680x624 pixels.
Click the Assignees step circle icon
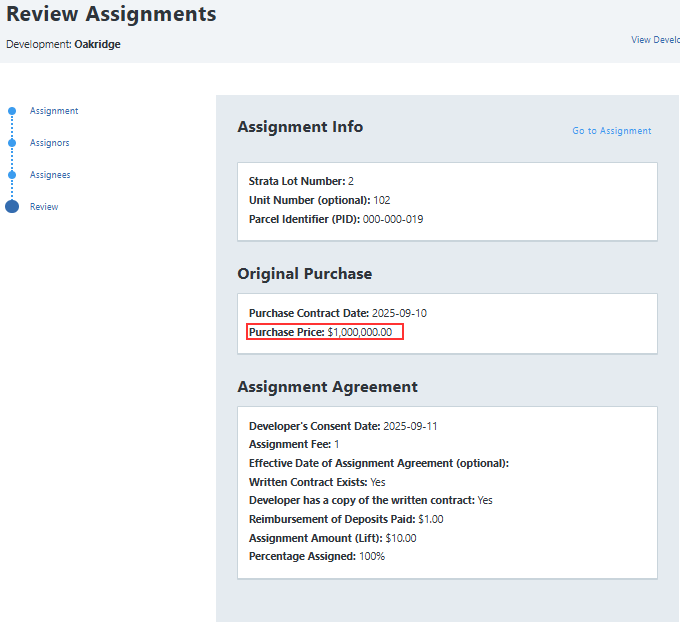pyautogui.click(x=12, y=175)
